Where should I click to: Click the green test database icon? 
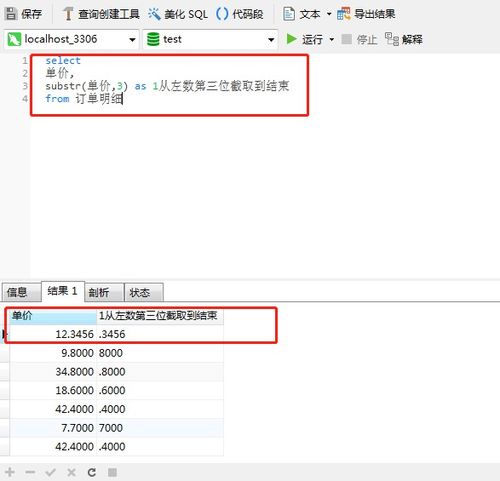click(x=153, y=39)
